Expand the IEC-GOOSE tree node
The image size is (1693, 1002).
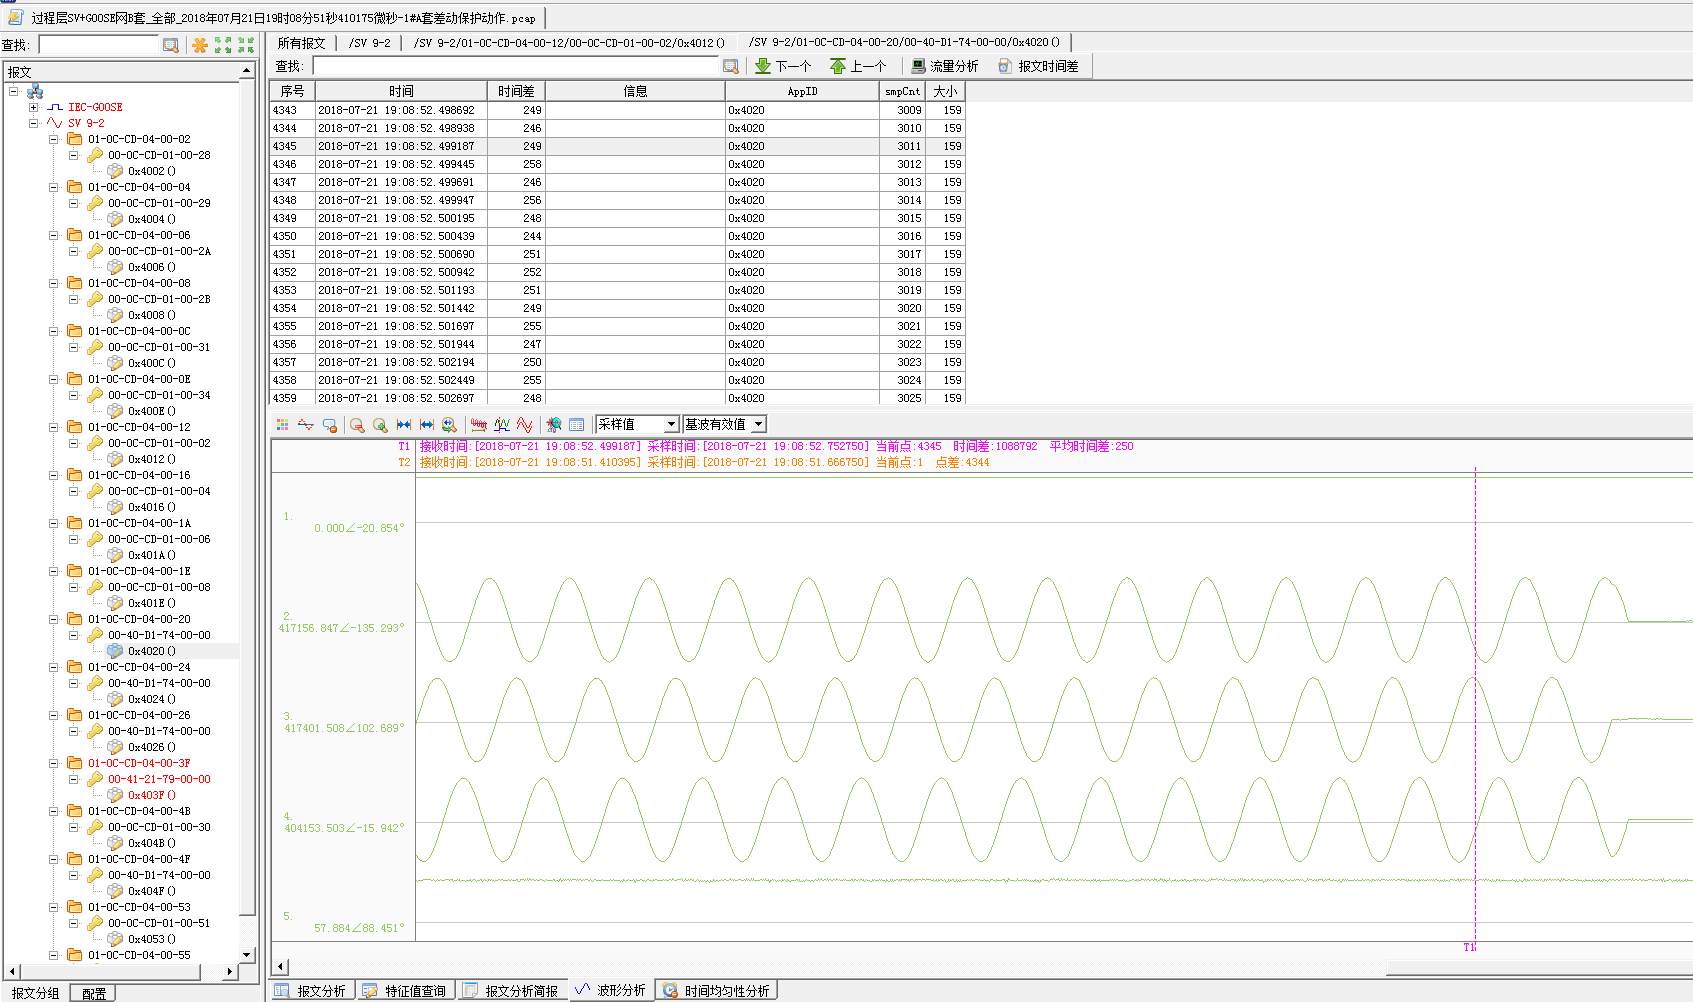(34, 107)
